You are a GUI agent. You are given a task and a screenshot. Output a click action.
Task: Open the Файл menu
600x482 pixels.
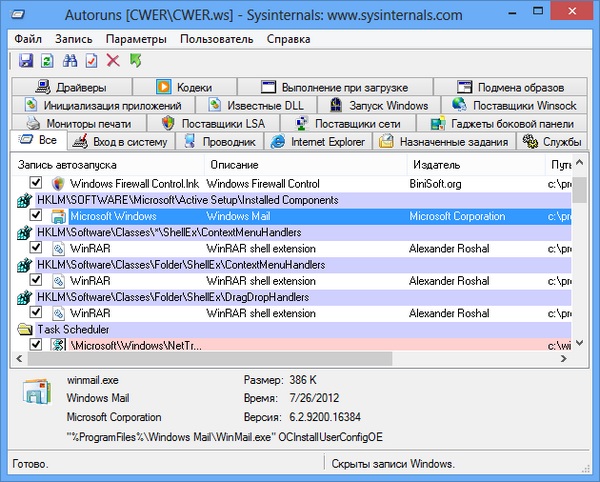(29, 39)
